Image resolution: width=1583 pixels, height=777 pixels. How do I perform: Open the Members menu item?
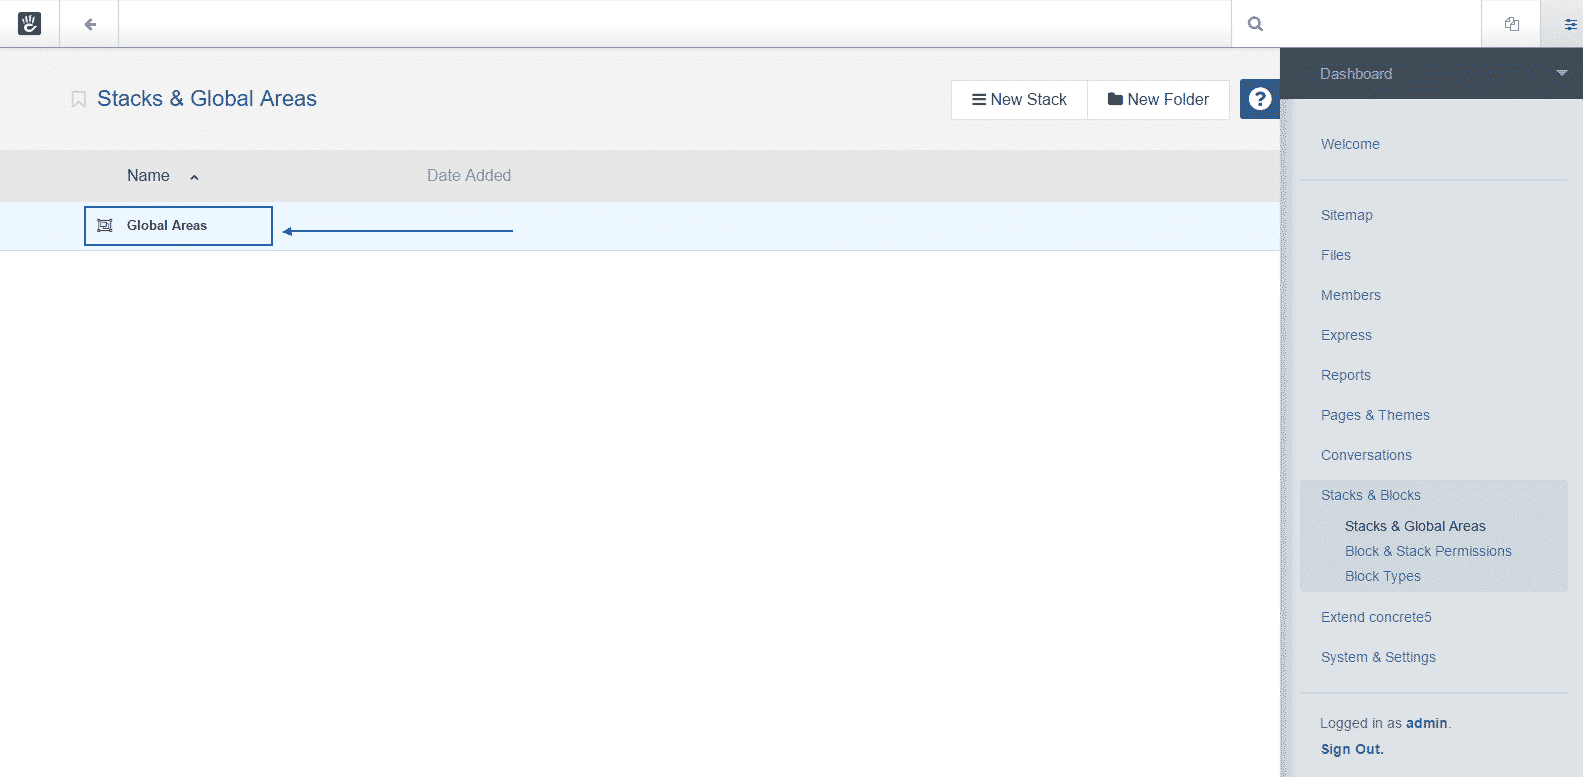click(1350, 295)
